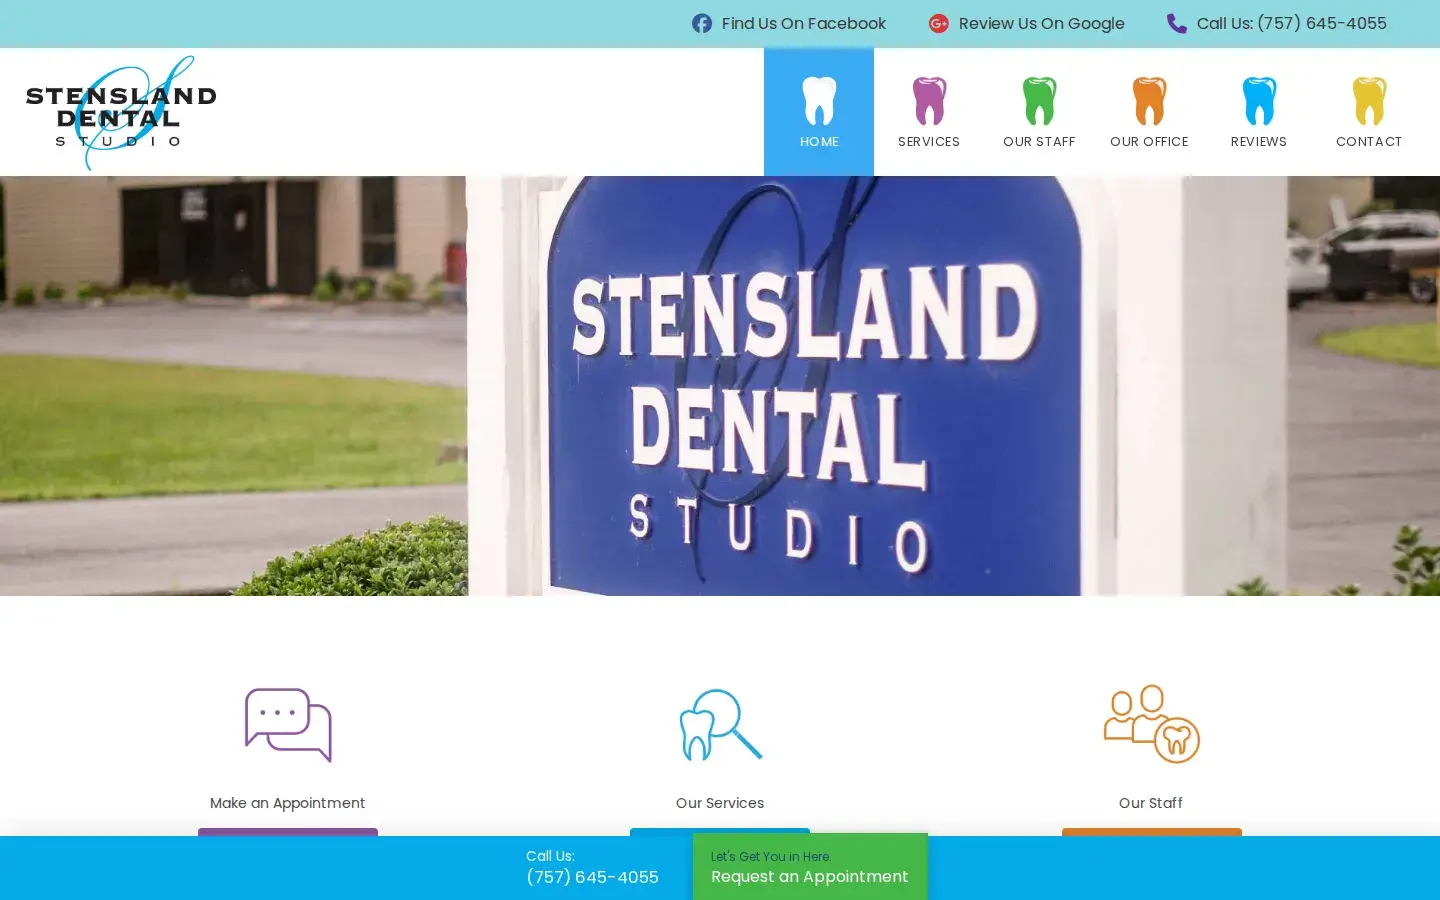Follow the Review Us On Google link
The image size is (1440, 900).
point(1027,23)
